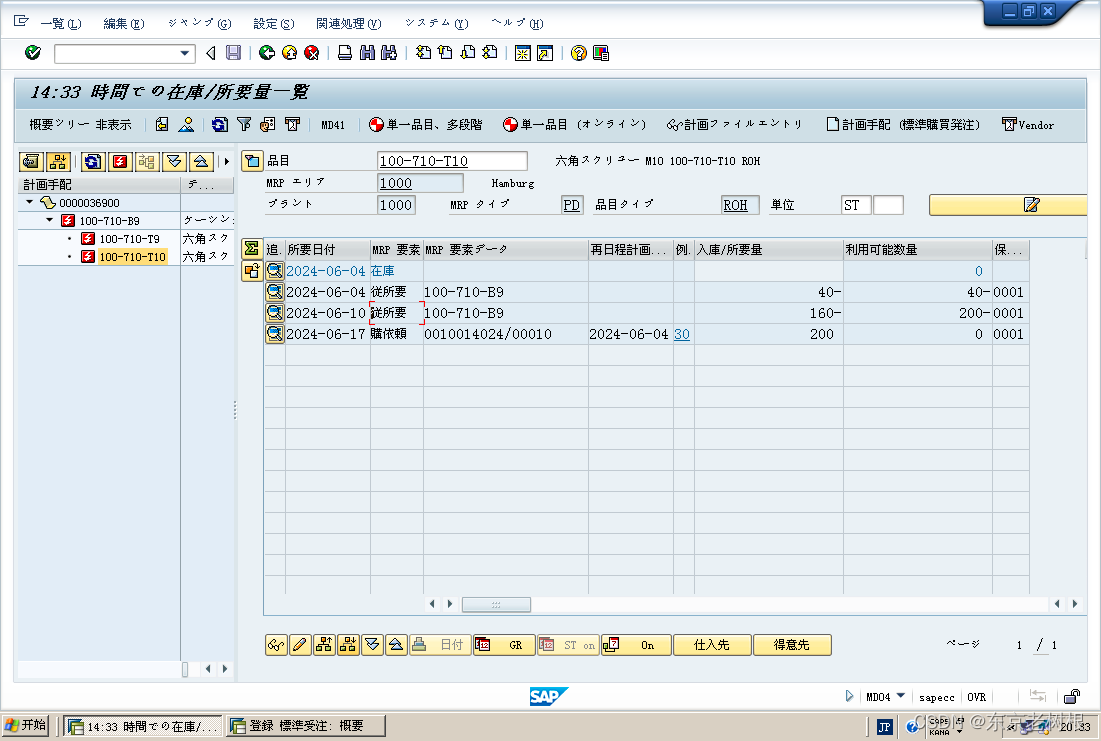Open the MD04 status bar dropdown
Screen dimensions: 1101x741
[x=901, y=696]
